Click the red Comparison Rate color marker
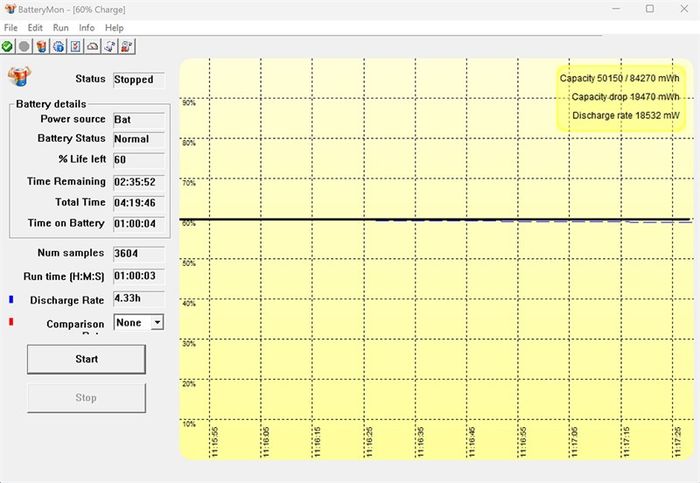Image resolution: width=700 pixels, height=483 pixels. [x=11, y=321]
